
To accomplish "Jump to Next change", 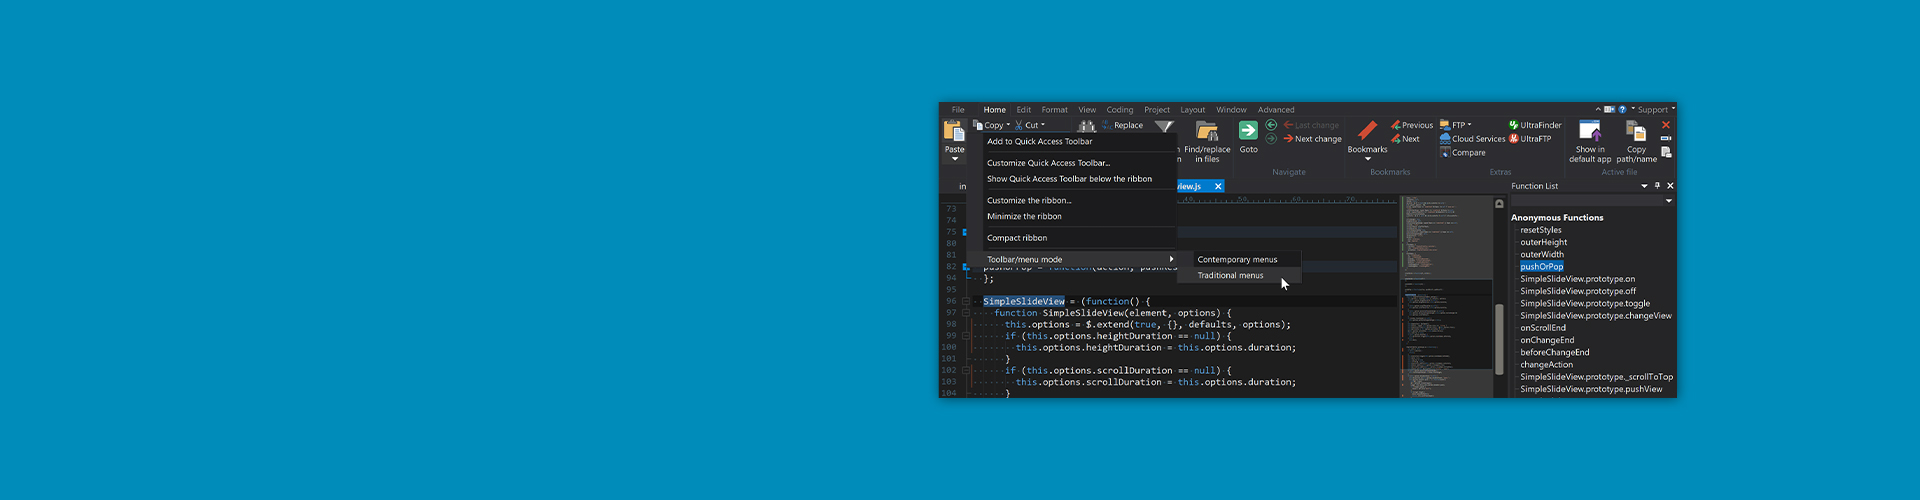I will (1312, 139).
